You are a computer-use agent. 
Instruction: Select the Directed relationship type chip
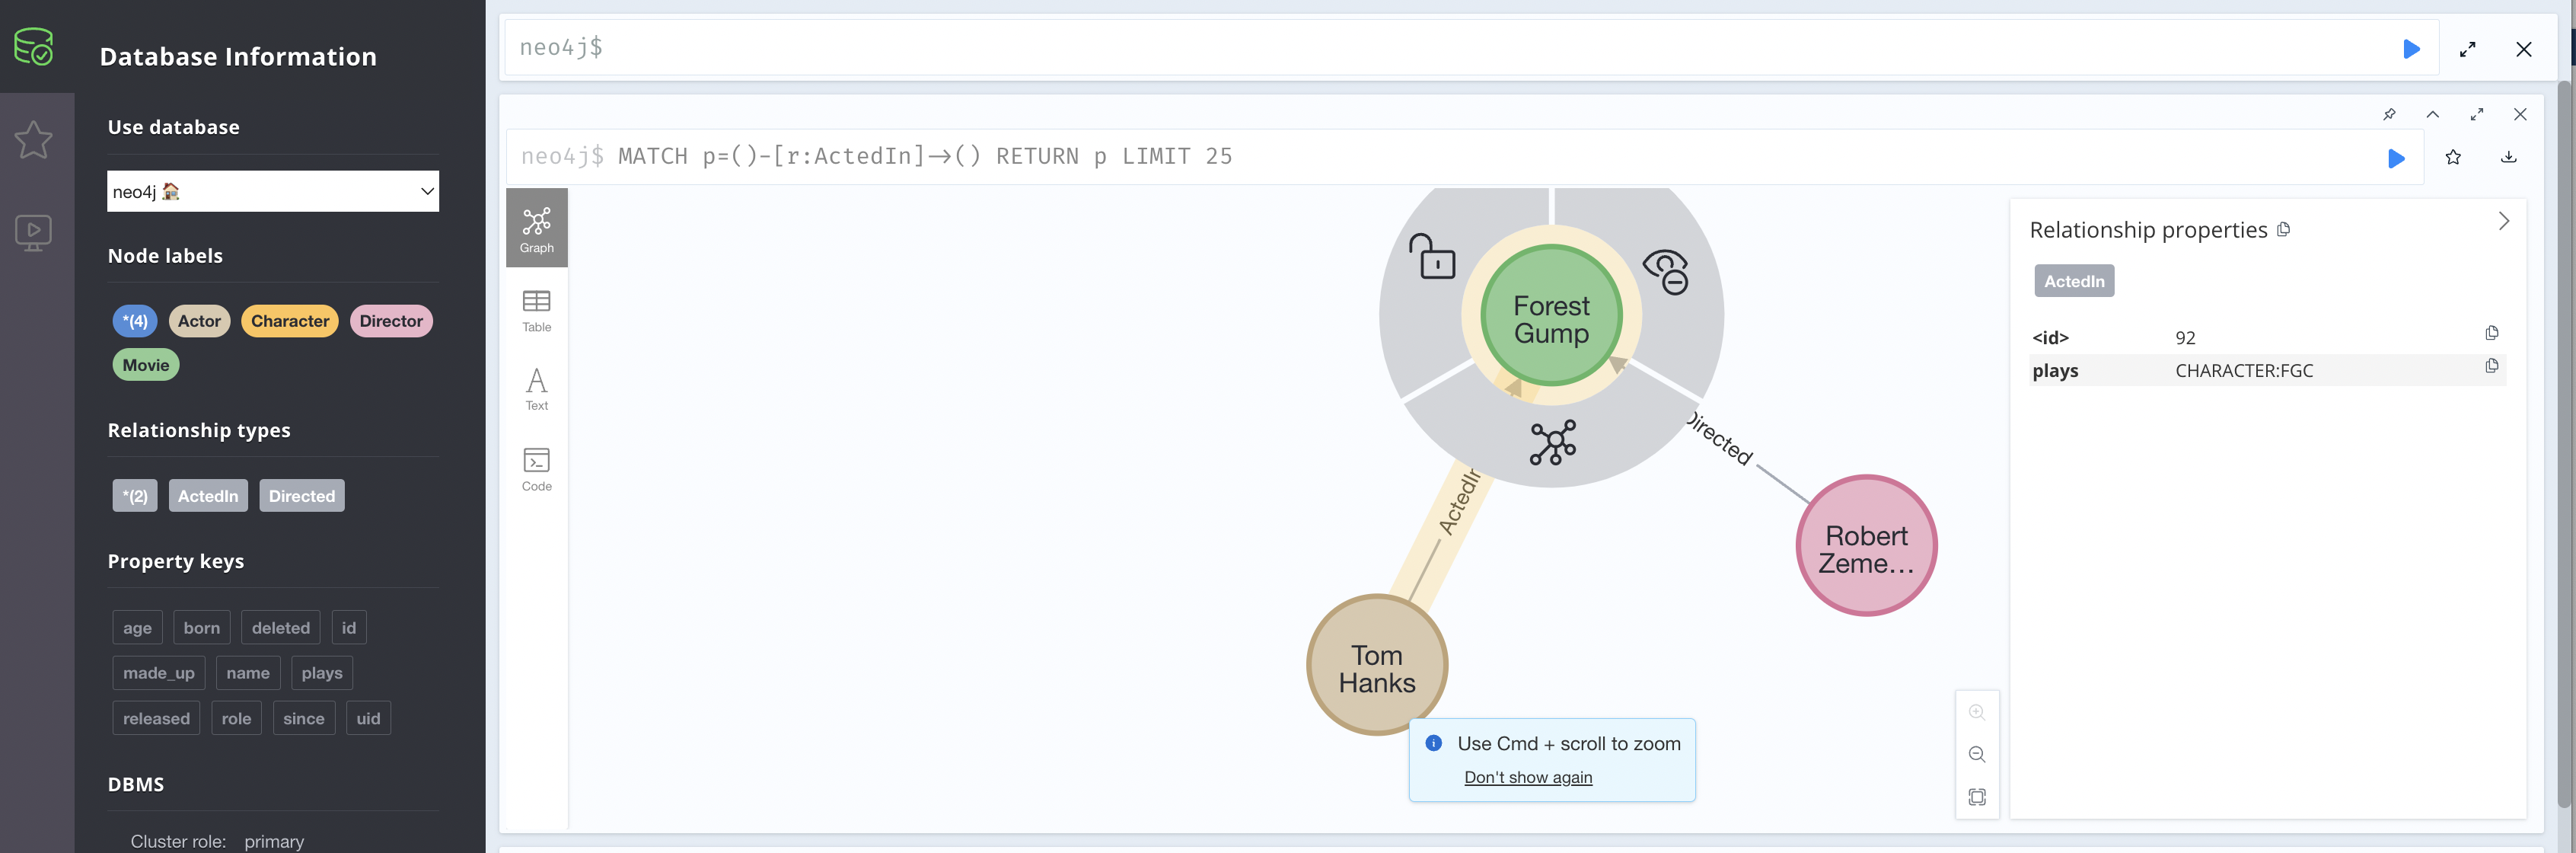[x=302, y=496]
